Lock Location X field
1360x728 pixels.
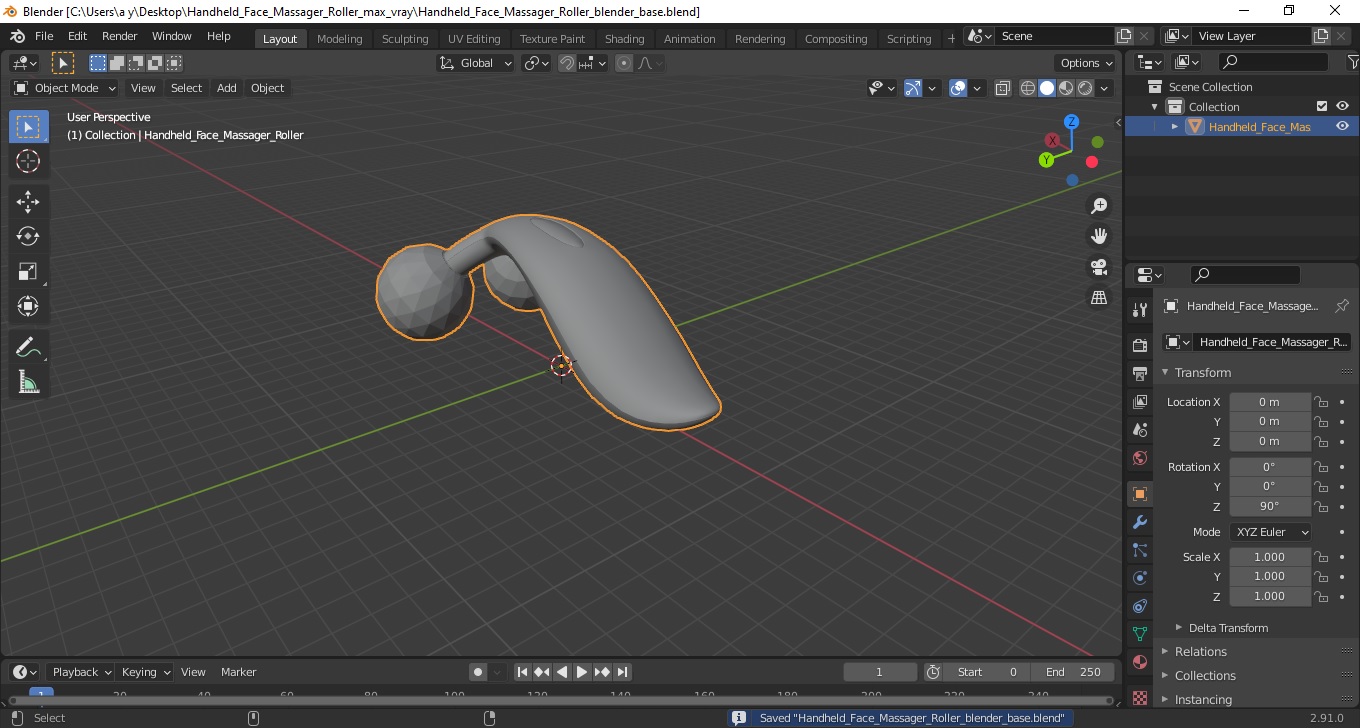(1321, 402)
